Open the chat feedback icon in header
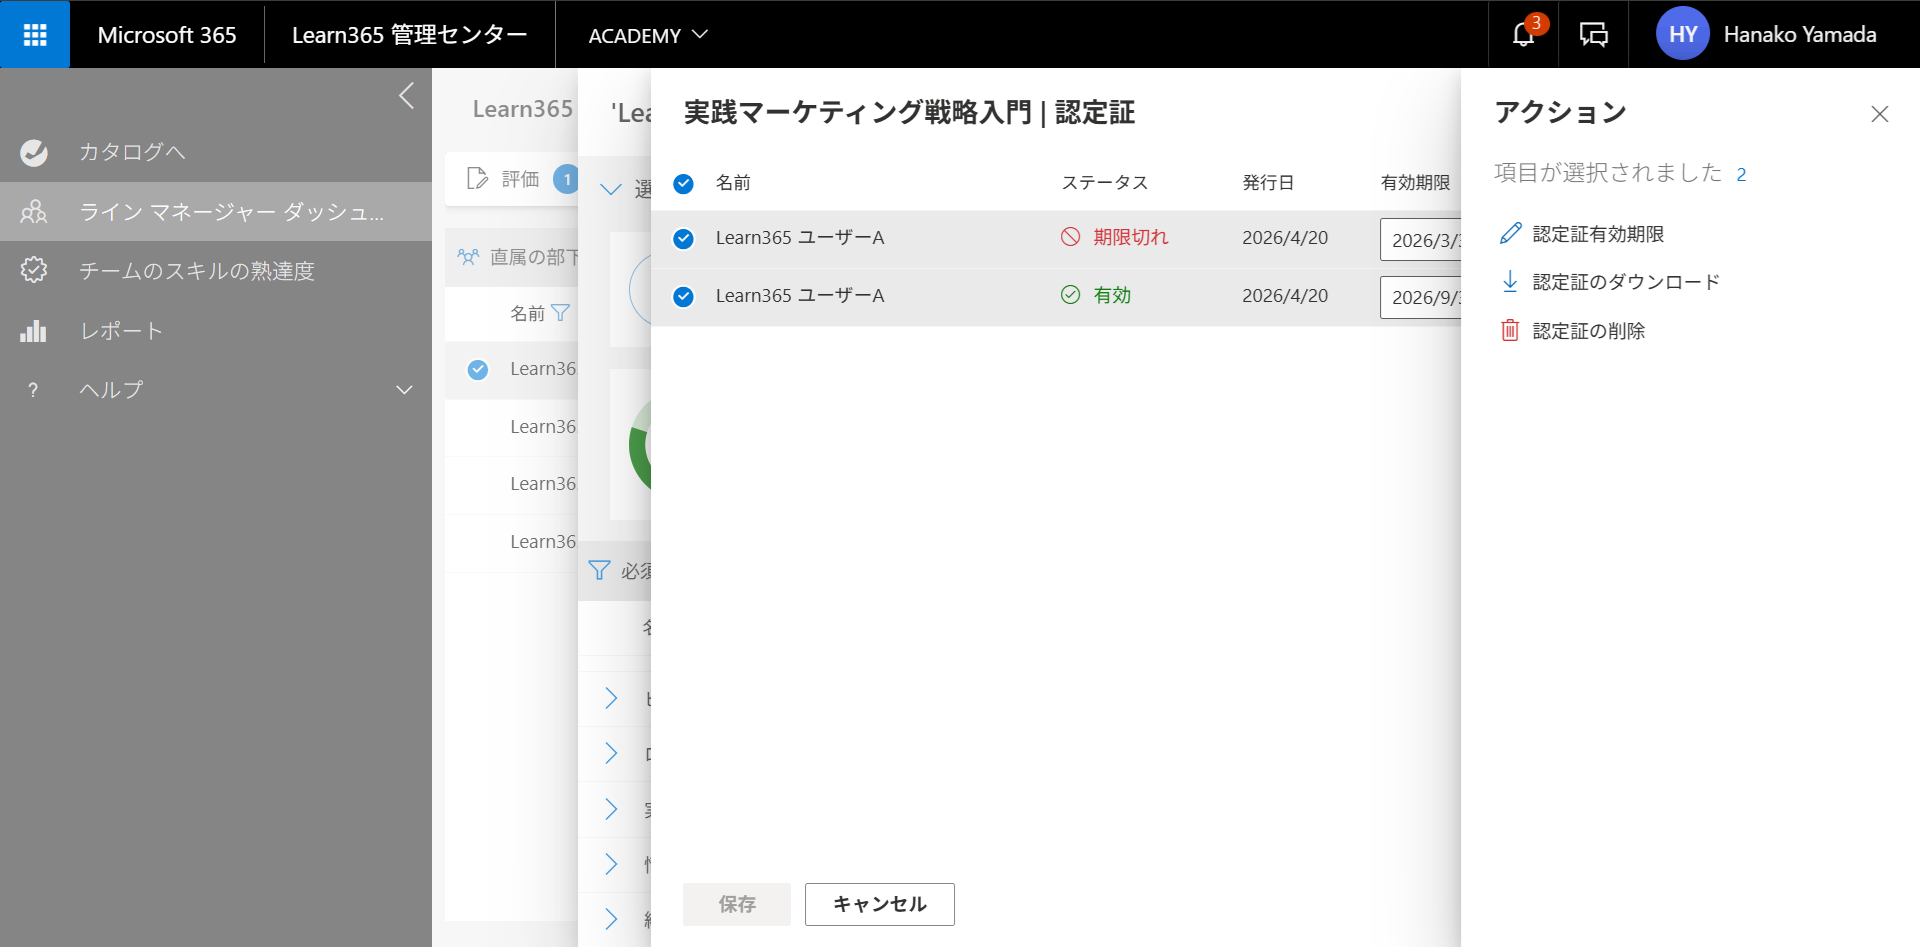This screenshot has width=1920, height=947. [x=1593, y=35]
